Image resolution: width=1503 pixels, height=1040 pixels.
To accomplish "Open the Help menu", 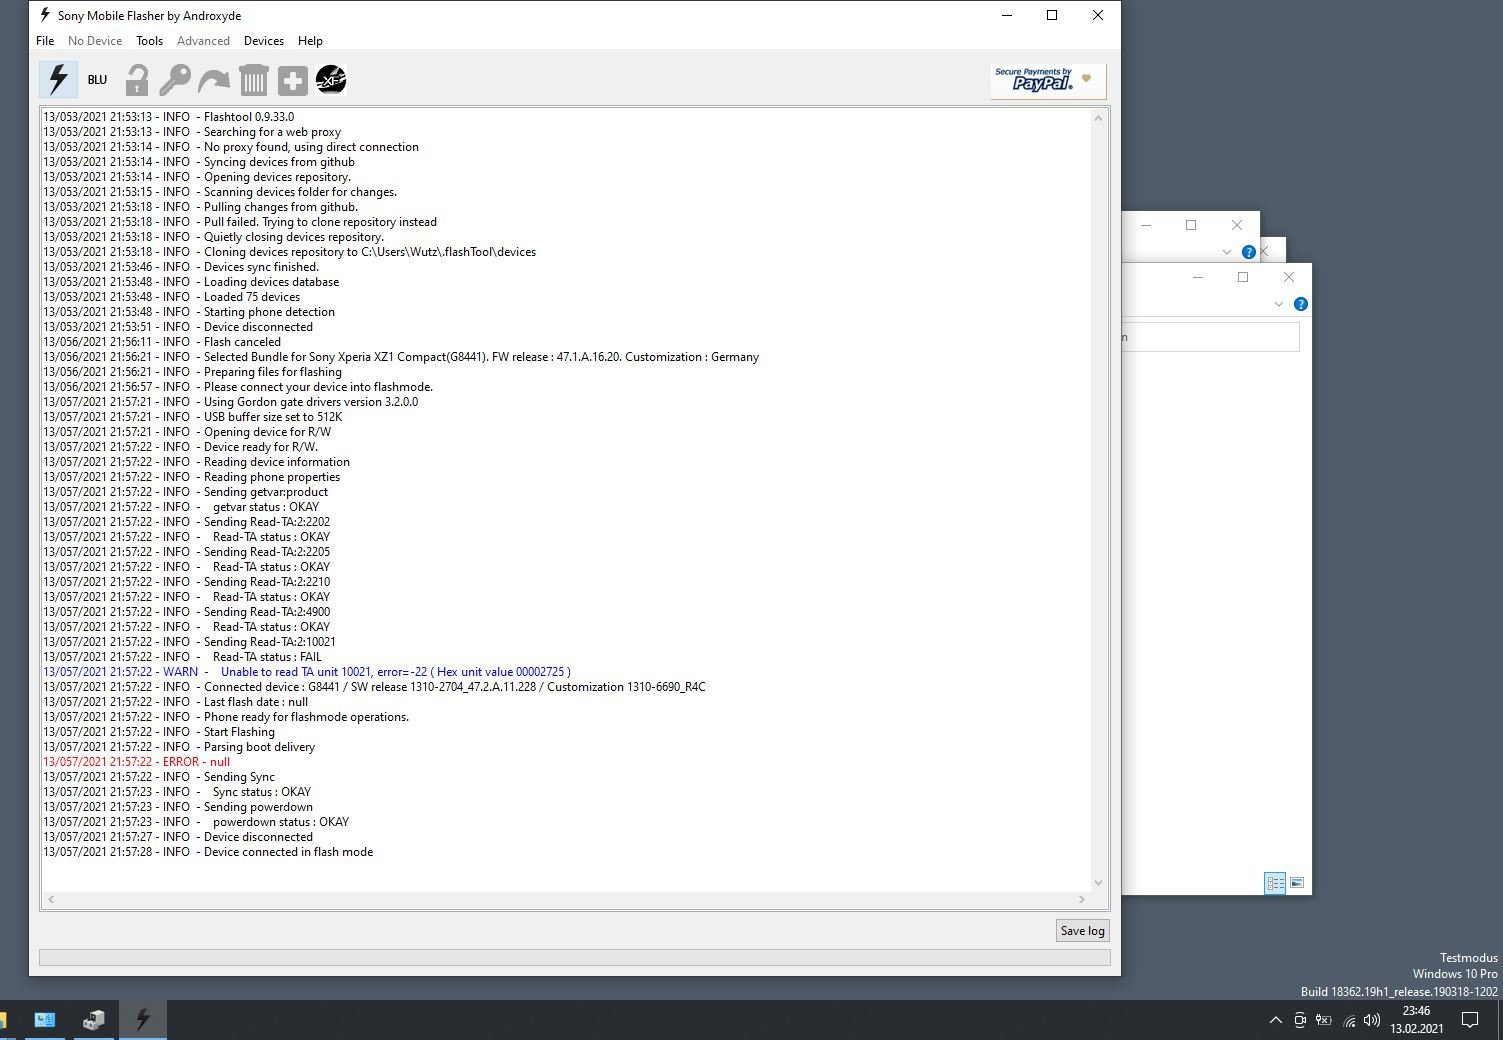I will [310, 41].
